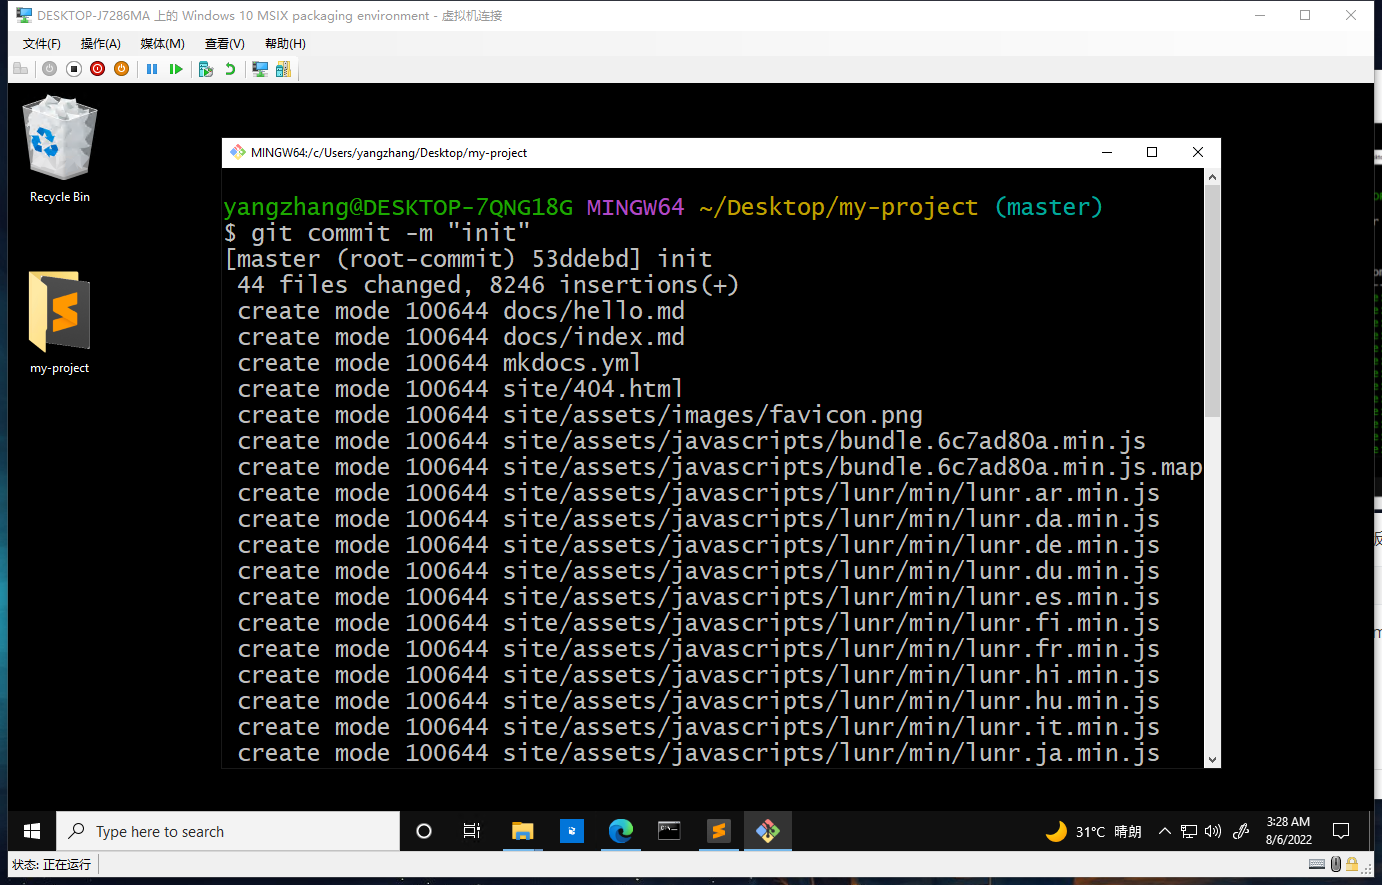The image size is (1382, 885).
Task: Click the green Reset VM button
Action: [176, 69]
